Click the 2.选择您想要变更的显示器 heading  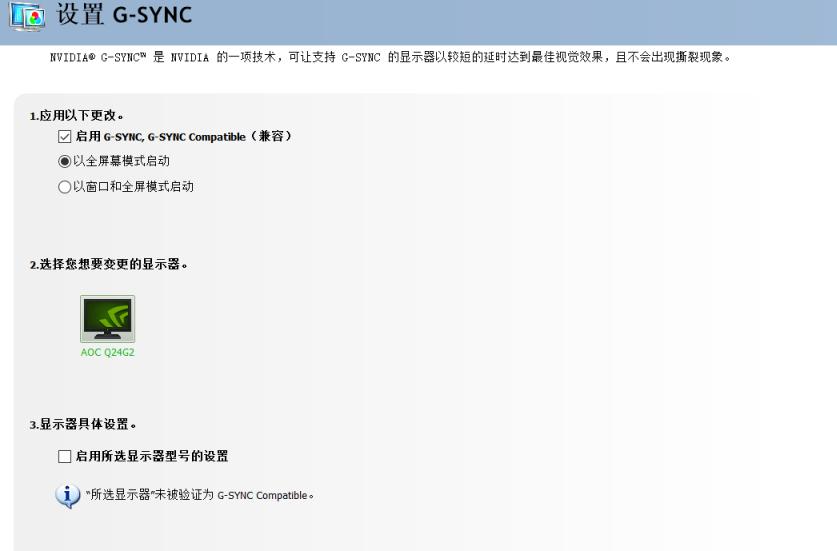(108, 264)
